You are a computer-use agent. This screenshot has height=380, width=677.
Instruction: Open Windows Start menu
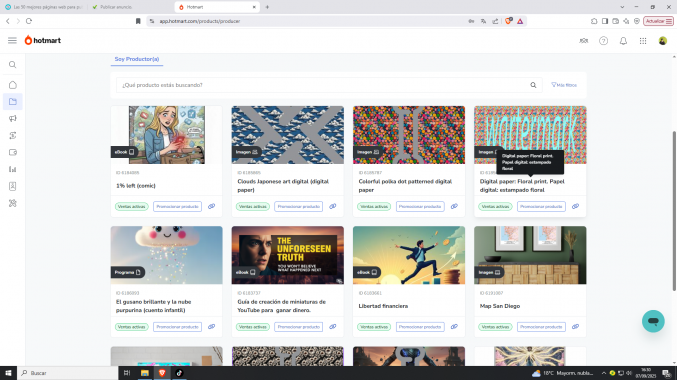pos(8,373)
